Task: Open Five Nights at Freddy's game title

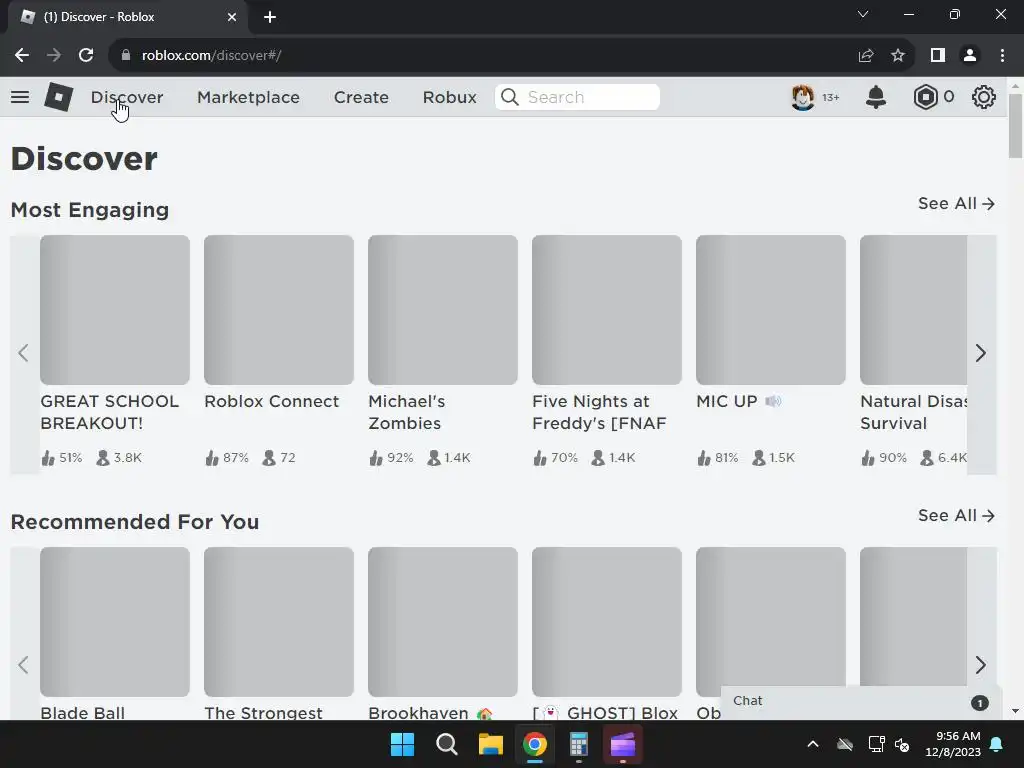Action: pyautogui.click(x=599, y=412)
